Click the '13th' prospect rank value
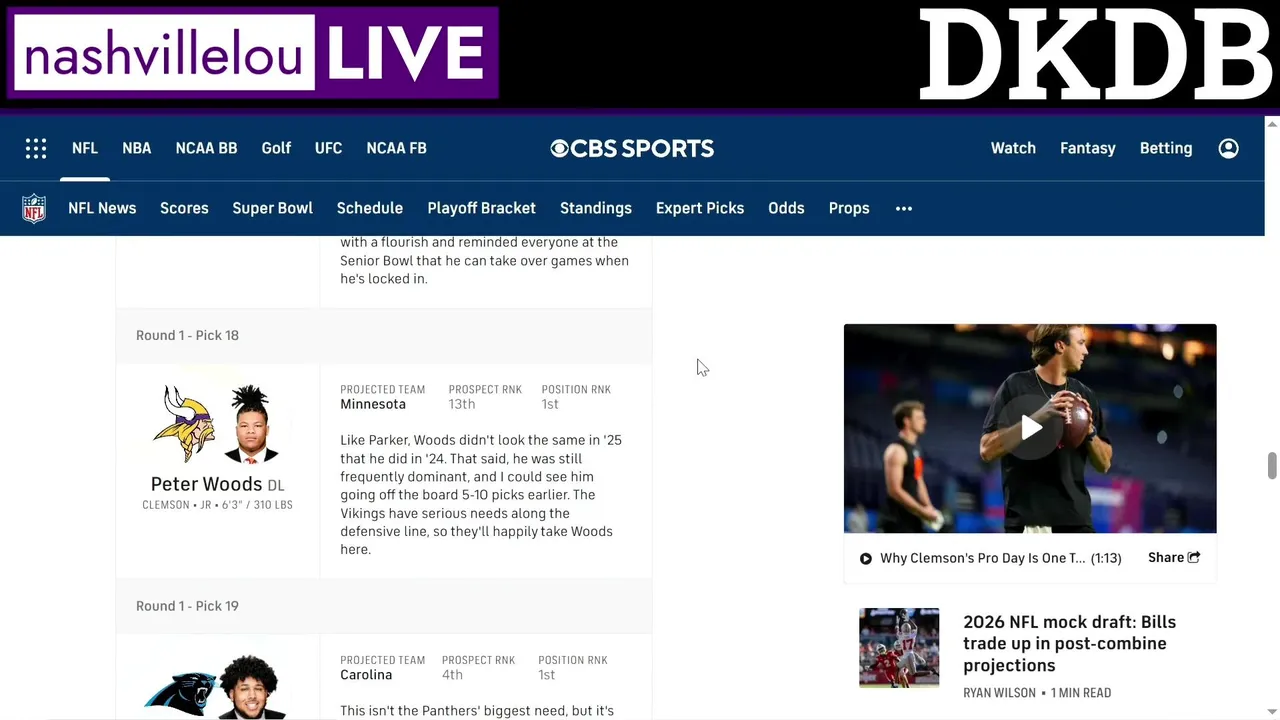 pos(462,404)
